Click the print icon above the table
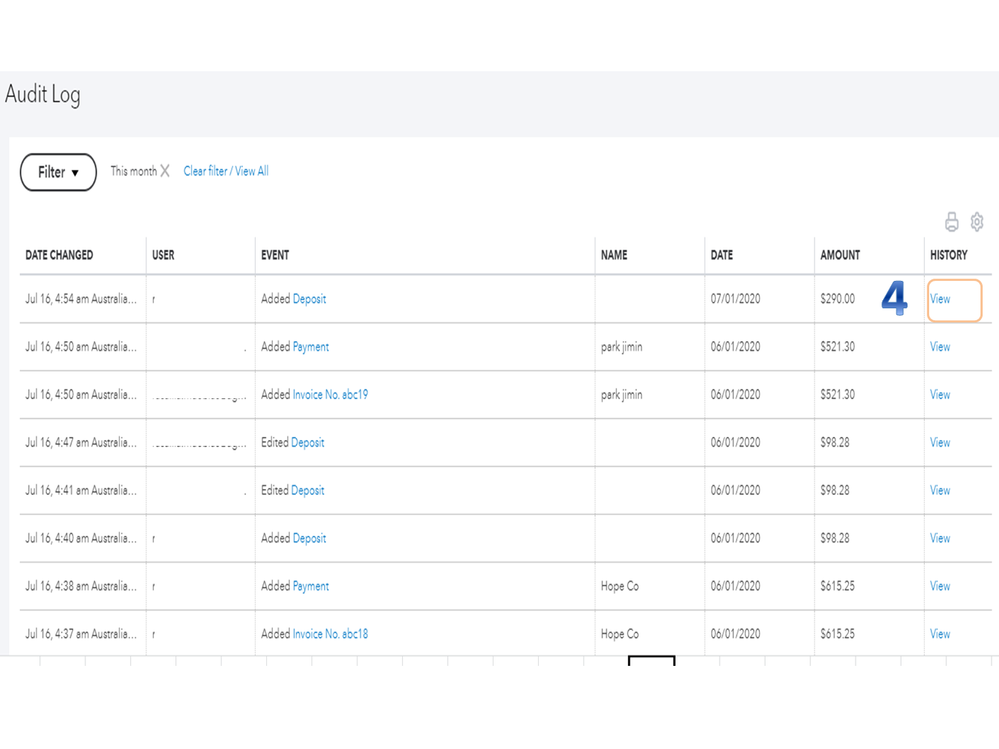 point(951,222)
